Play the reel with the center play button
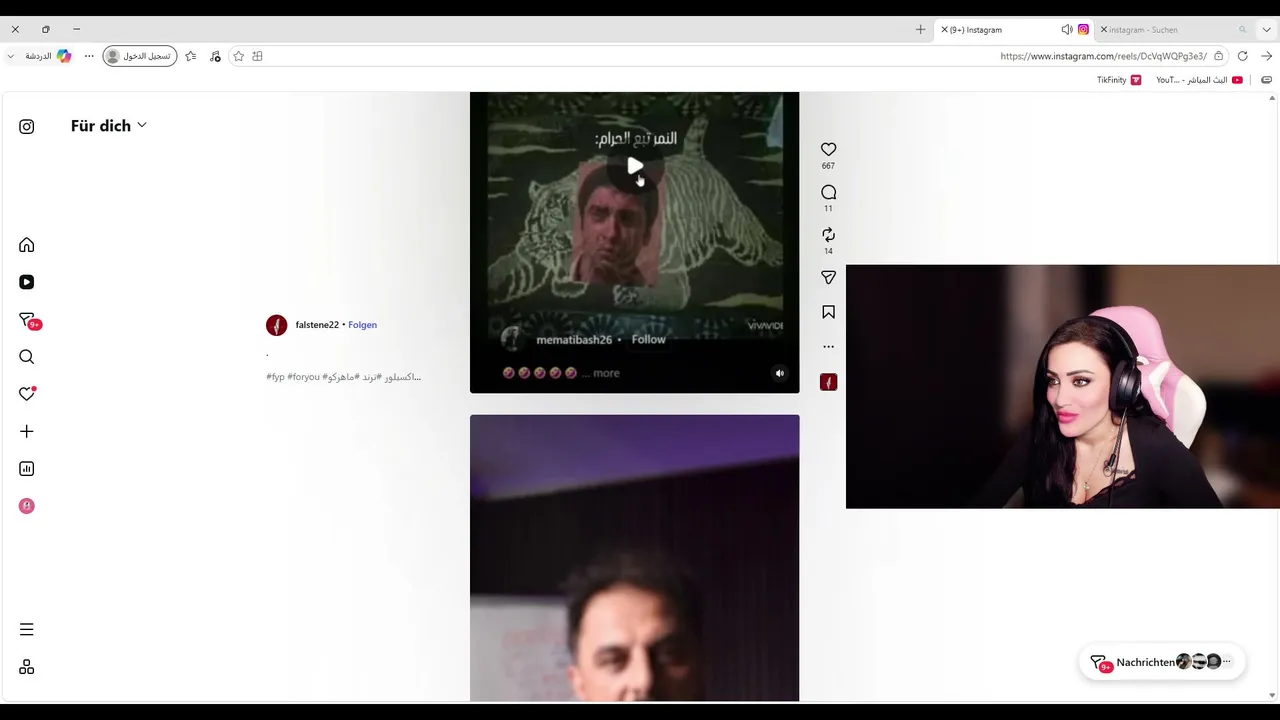The width and height of the screenshot is (1280, 720). 635,166
